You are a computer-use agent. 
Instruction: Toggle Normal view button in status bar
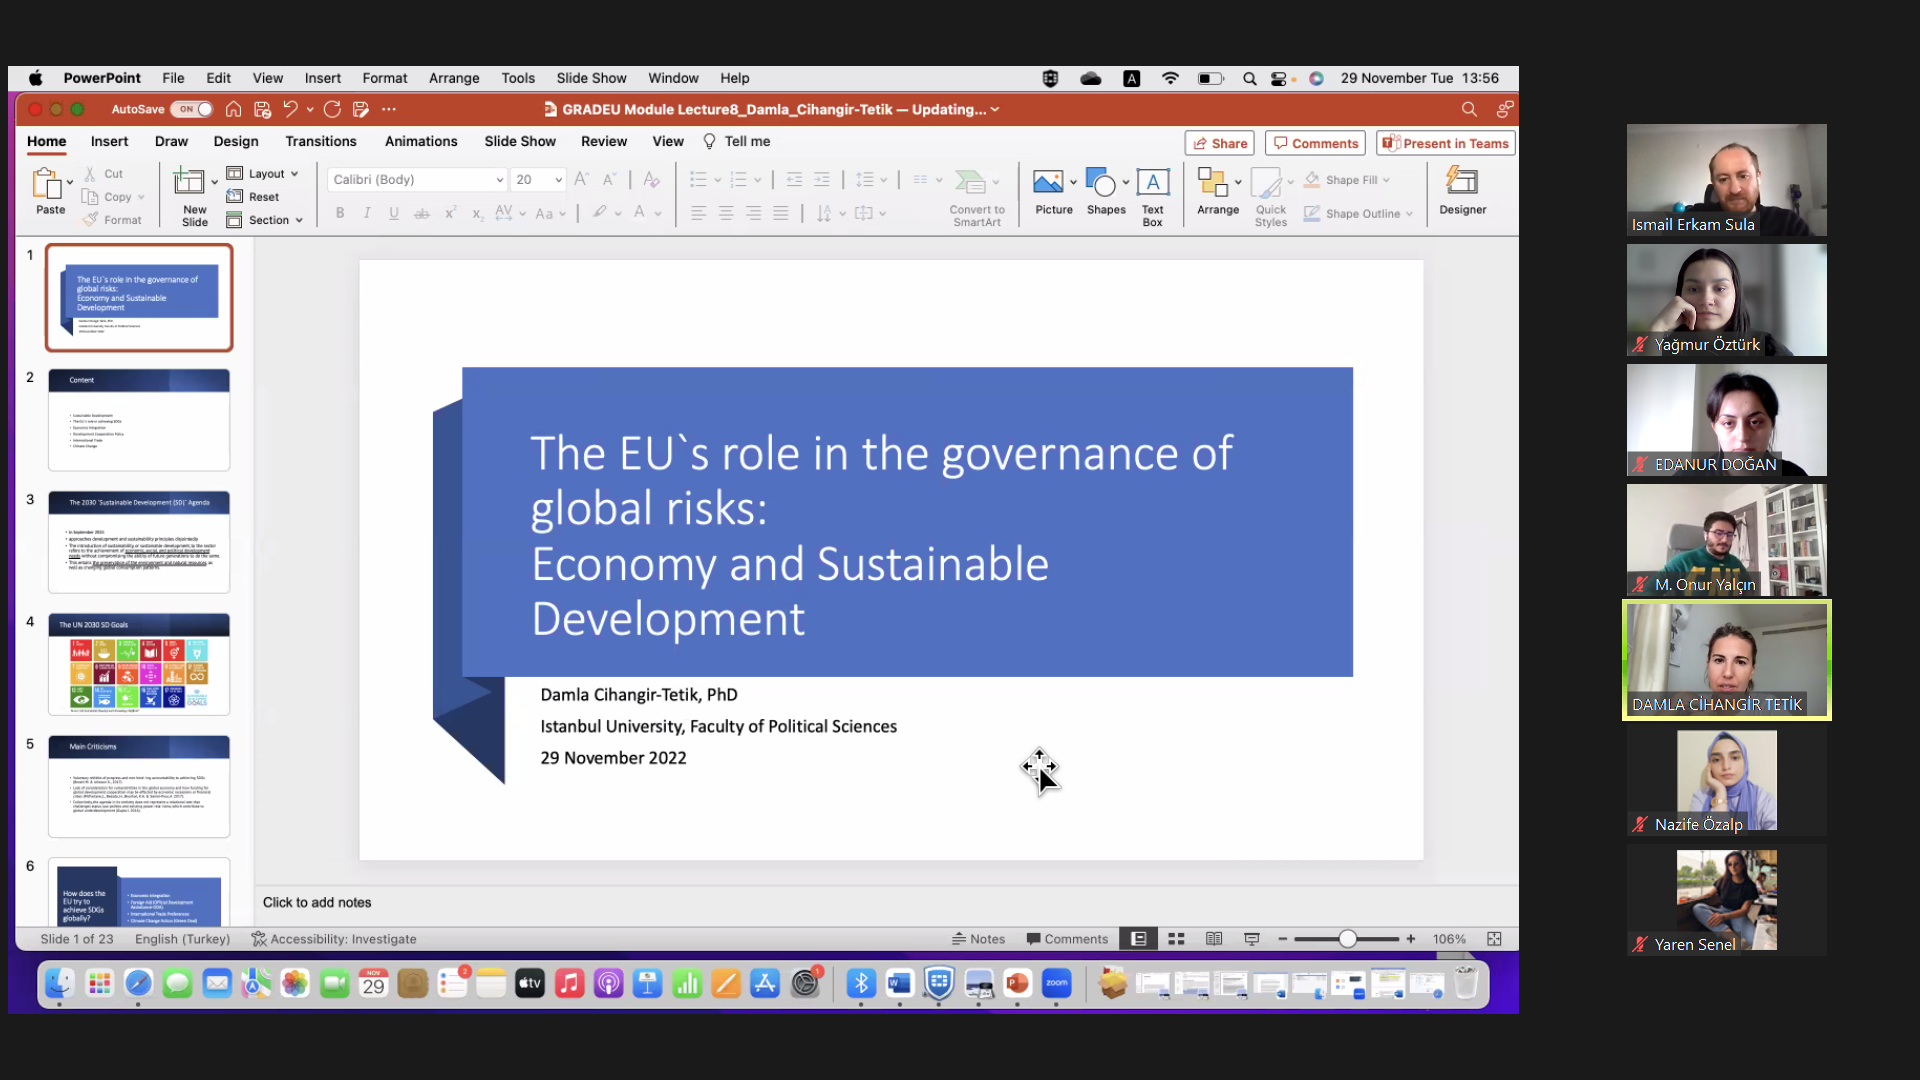[x=1138, y=939]
